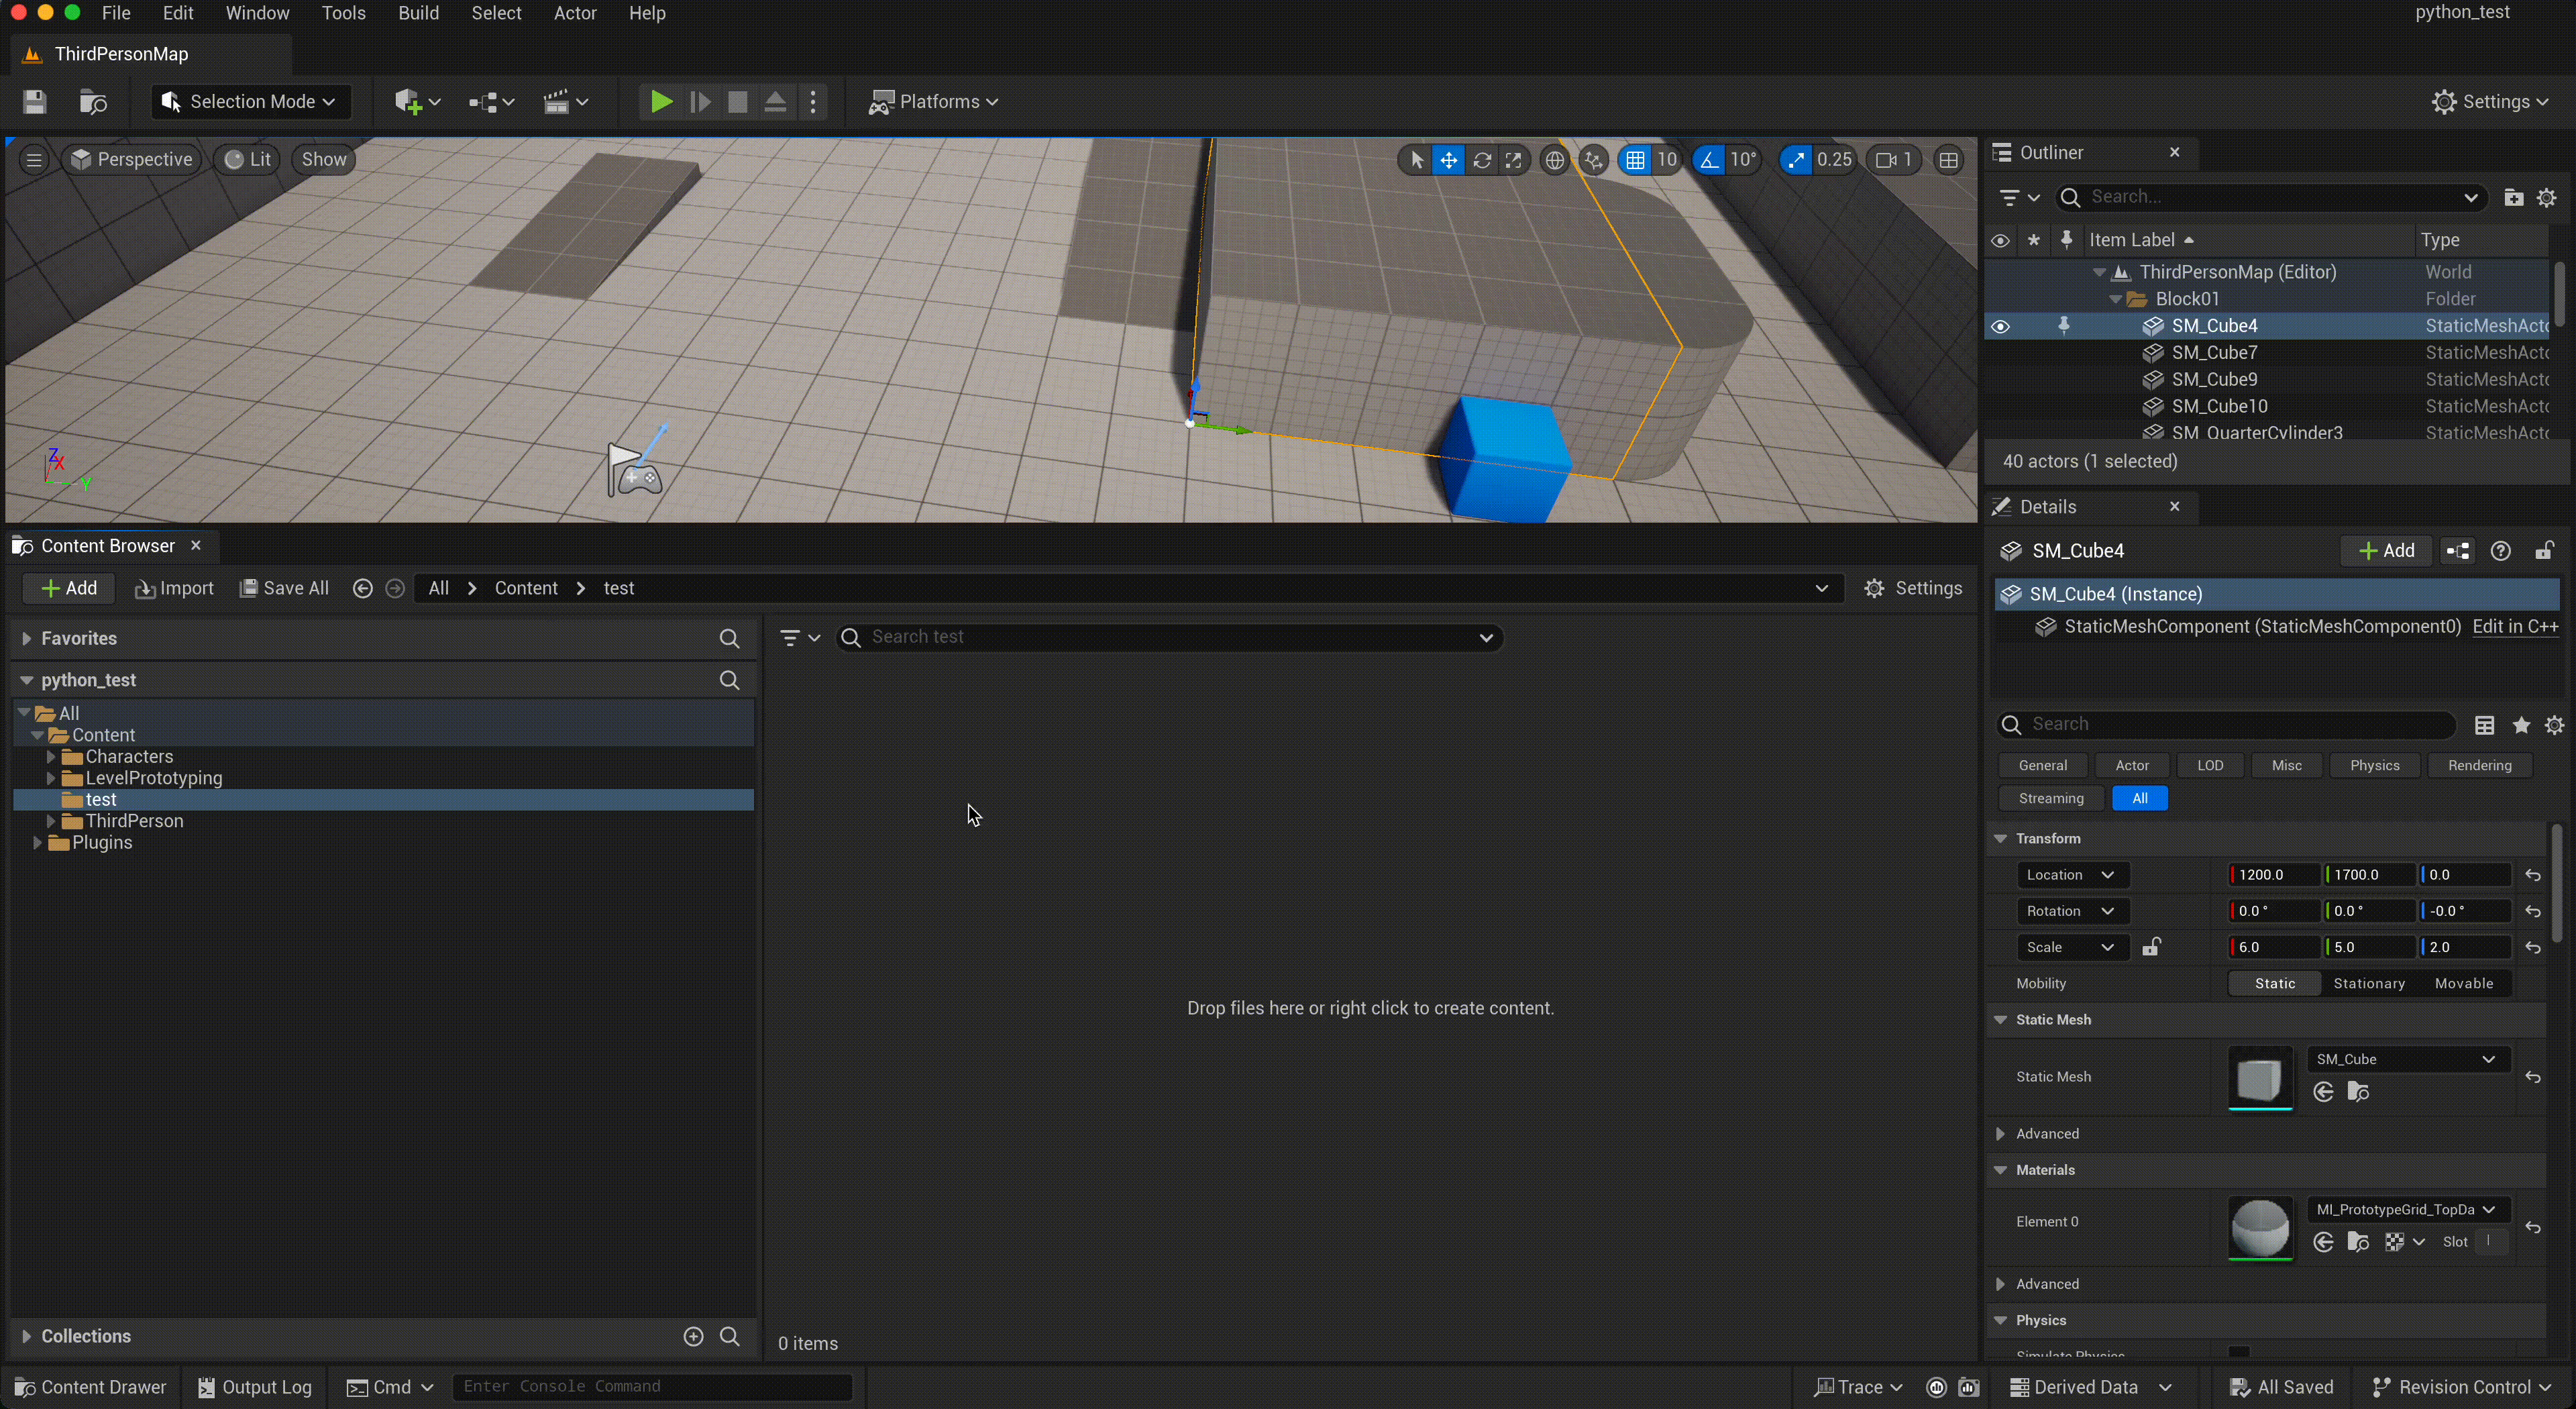Toggle grid snapping in viewport
This screenshot has width=2576, height=1409.
tap(1636, 160)
